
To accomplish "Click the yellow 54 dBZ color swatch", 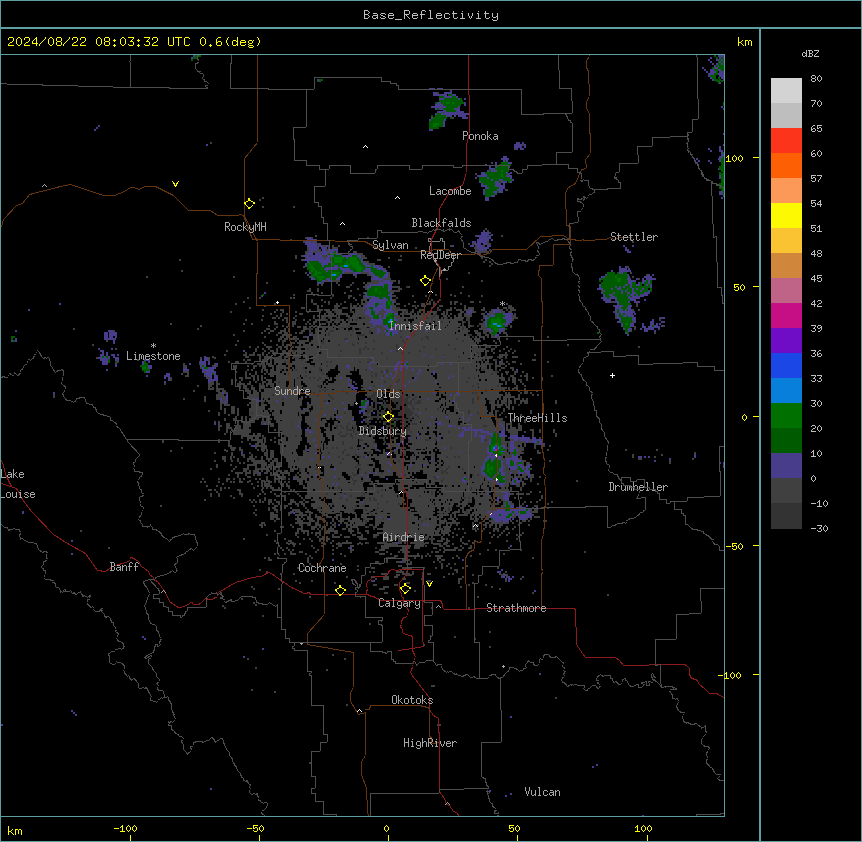I will (x=786, y=215).
